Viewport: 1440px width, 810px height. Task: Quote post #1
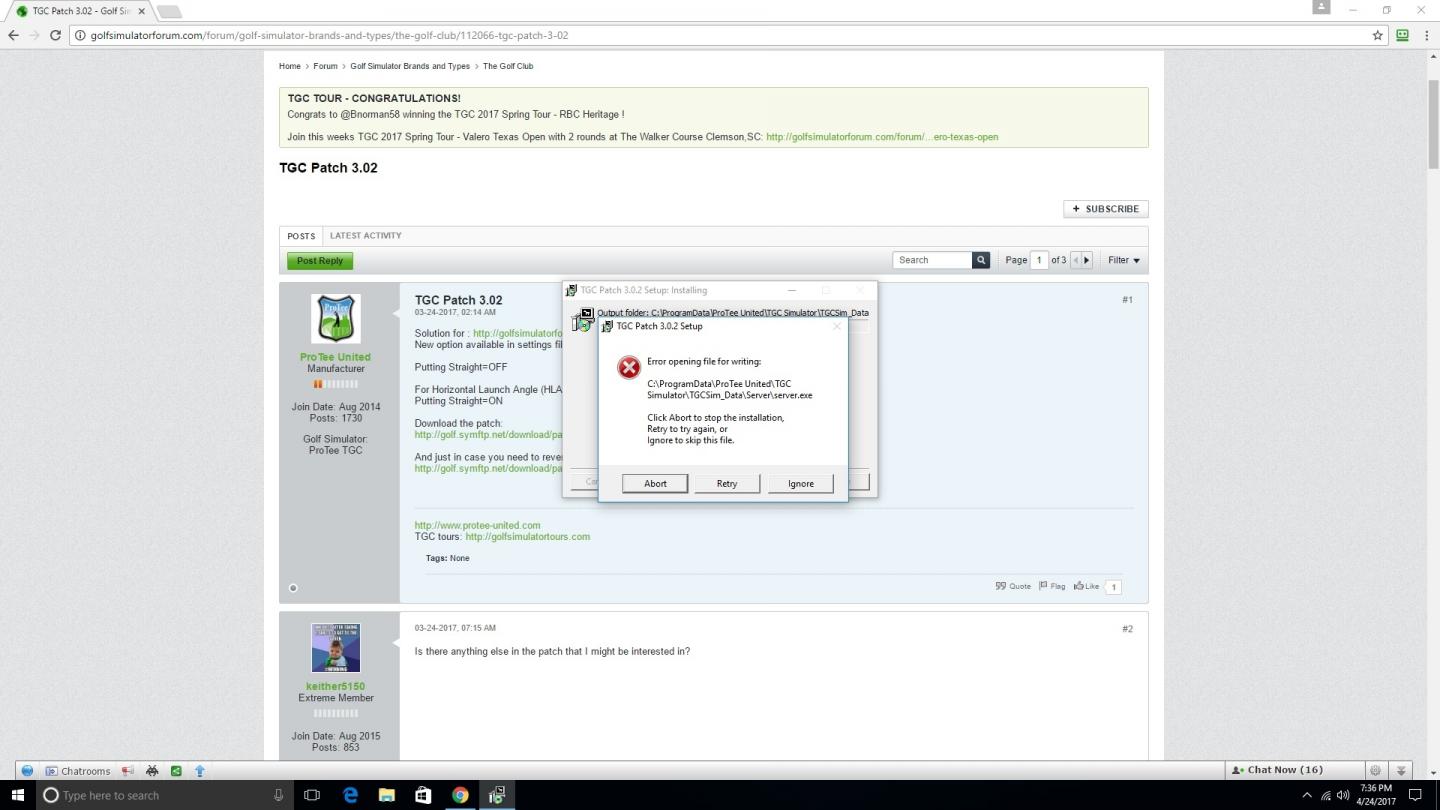[x=1013, y=586]
